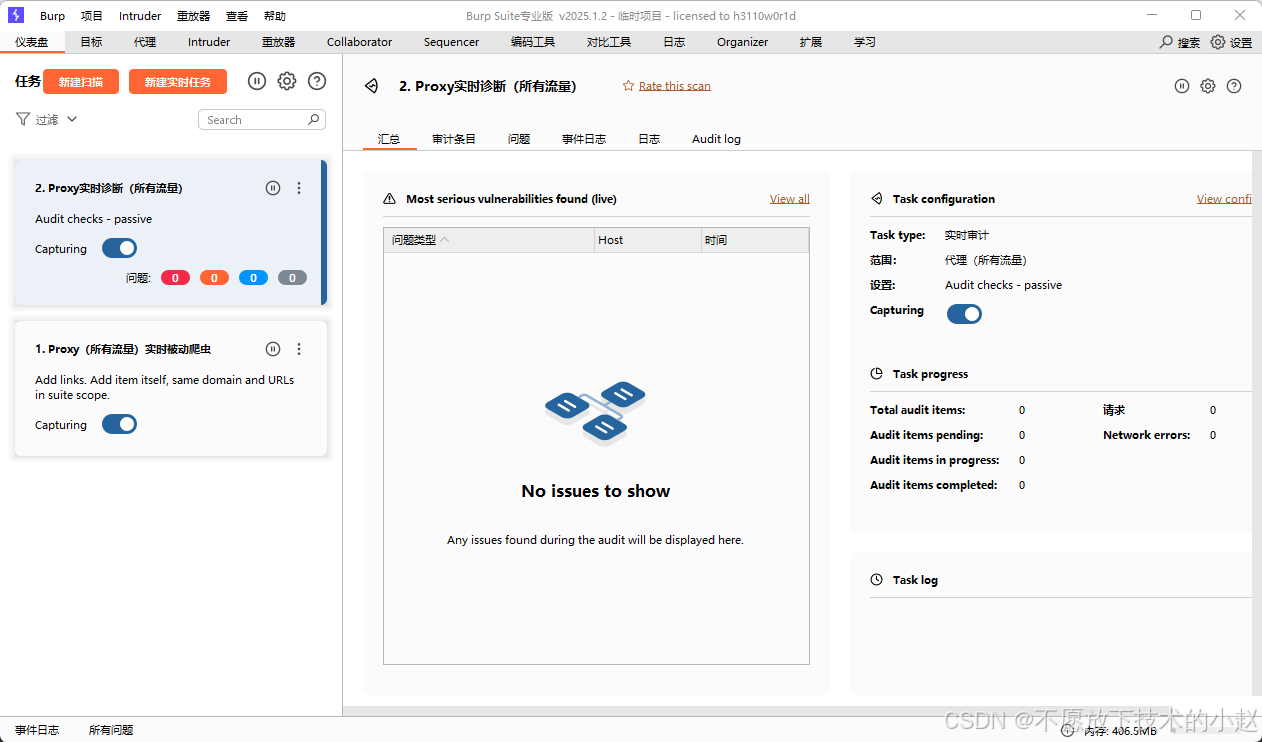Open the scan detail help icon
Image resolution: width=1262 pixels, height=742 pixels.
[x=1234, y=86]
